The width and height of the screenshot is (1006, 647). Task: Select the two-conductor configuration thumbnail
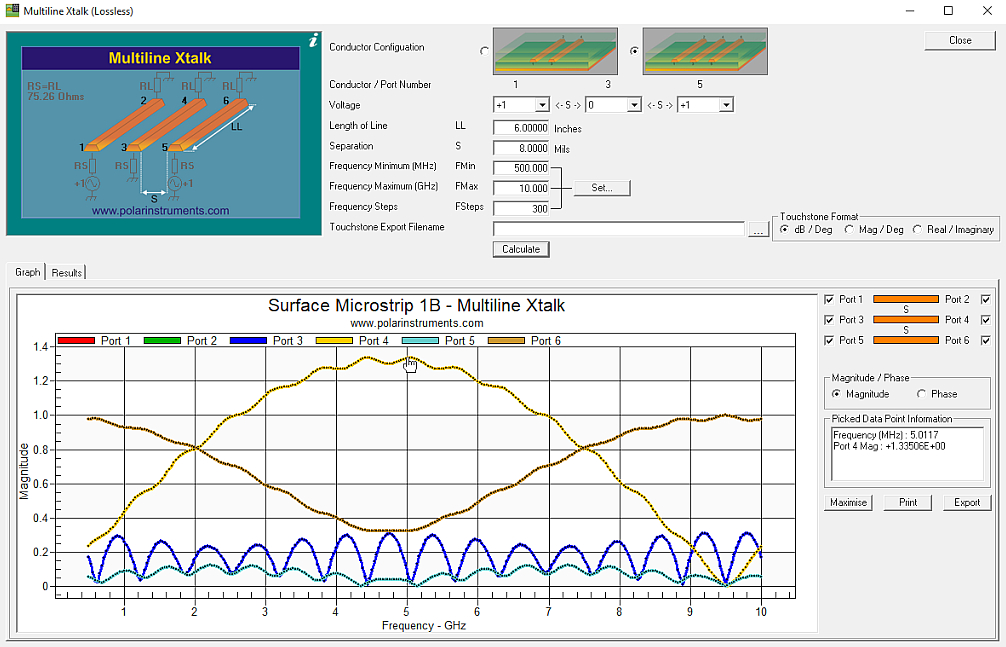click(x=555, y=51)
